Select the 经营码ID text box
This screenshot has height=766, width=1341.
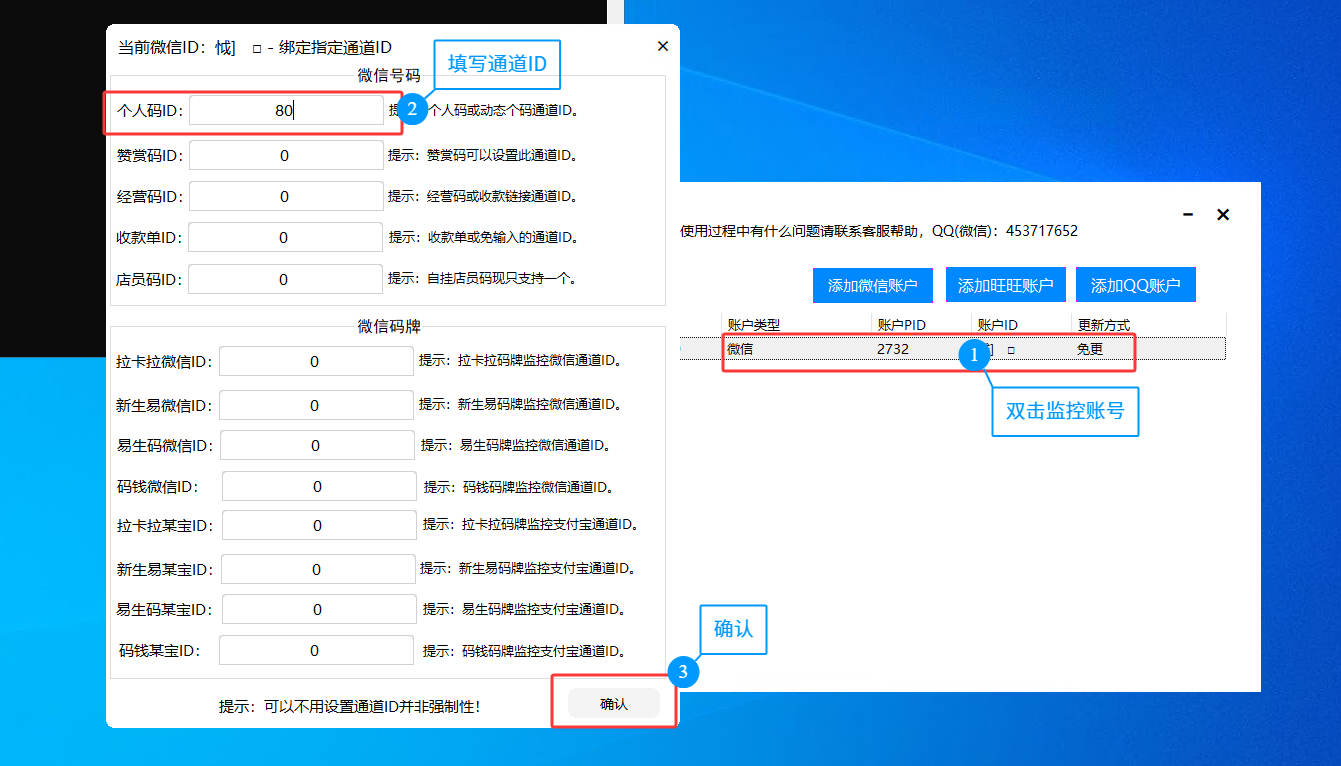(285, 197)
